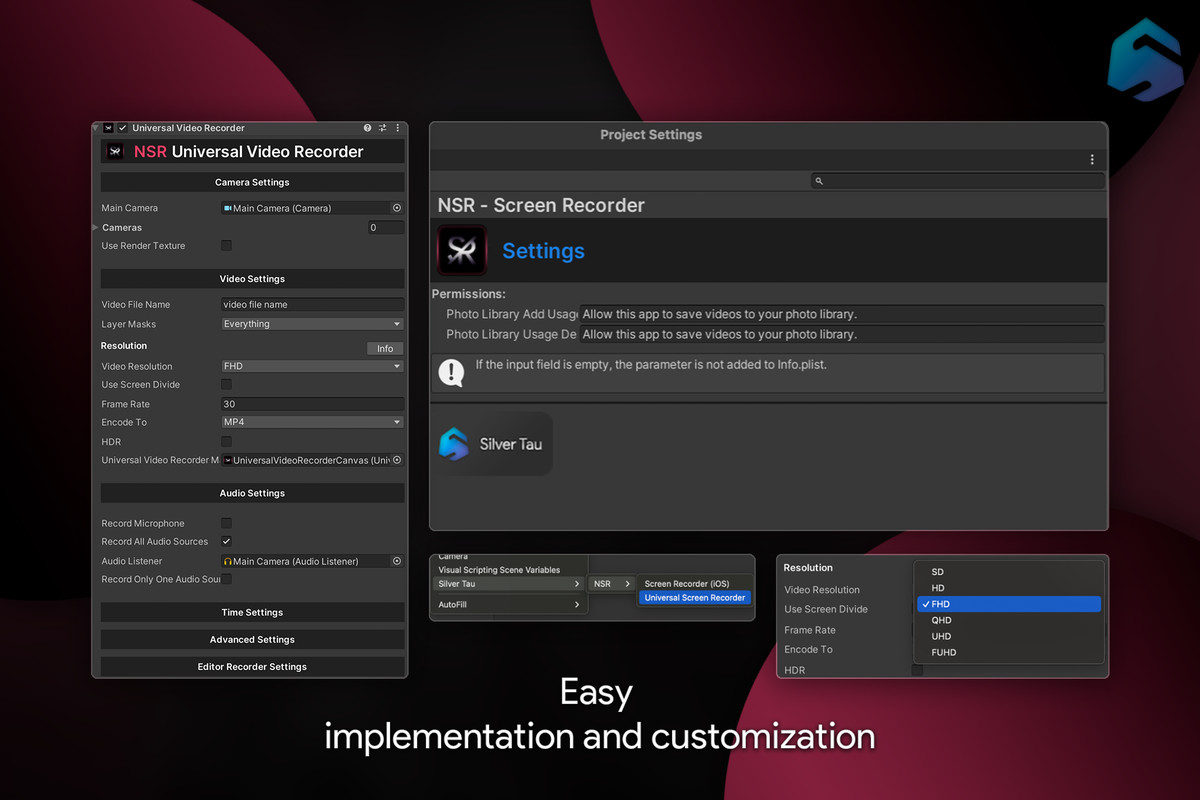Viewport: 1200px width, 800px height.
Task: Select FUHD in the resolution list
Action: pyautogui.click(x=1009, y=652)
